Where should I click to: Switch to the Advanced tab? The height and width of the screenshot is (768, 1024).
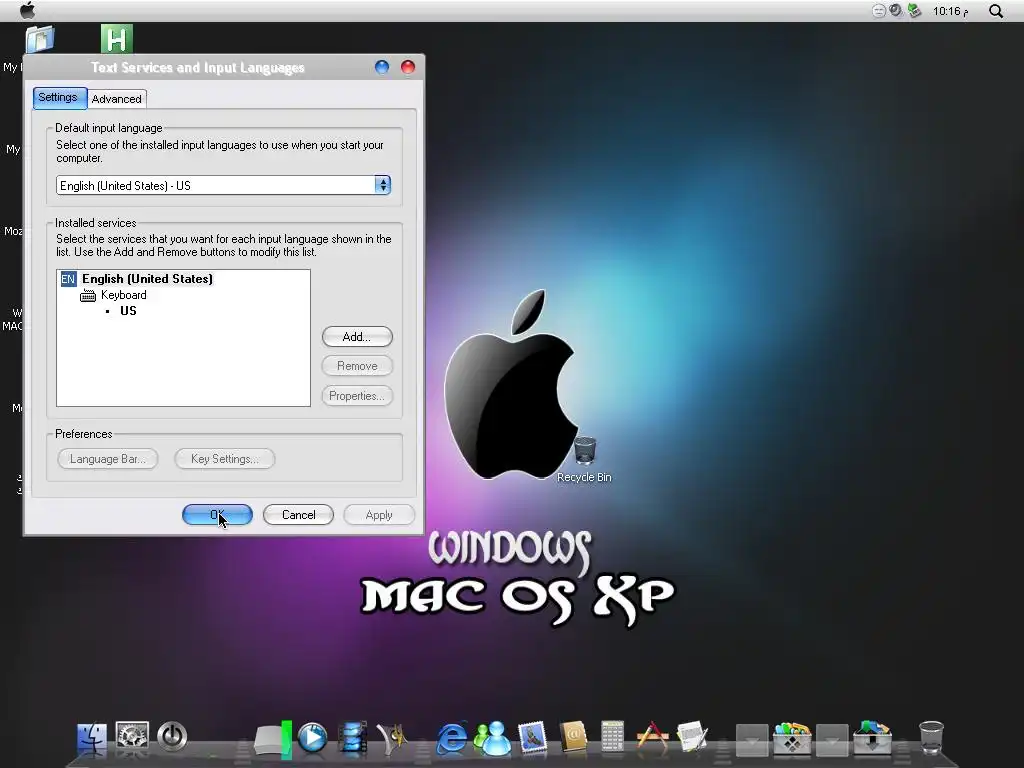[116, 99]
